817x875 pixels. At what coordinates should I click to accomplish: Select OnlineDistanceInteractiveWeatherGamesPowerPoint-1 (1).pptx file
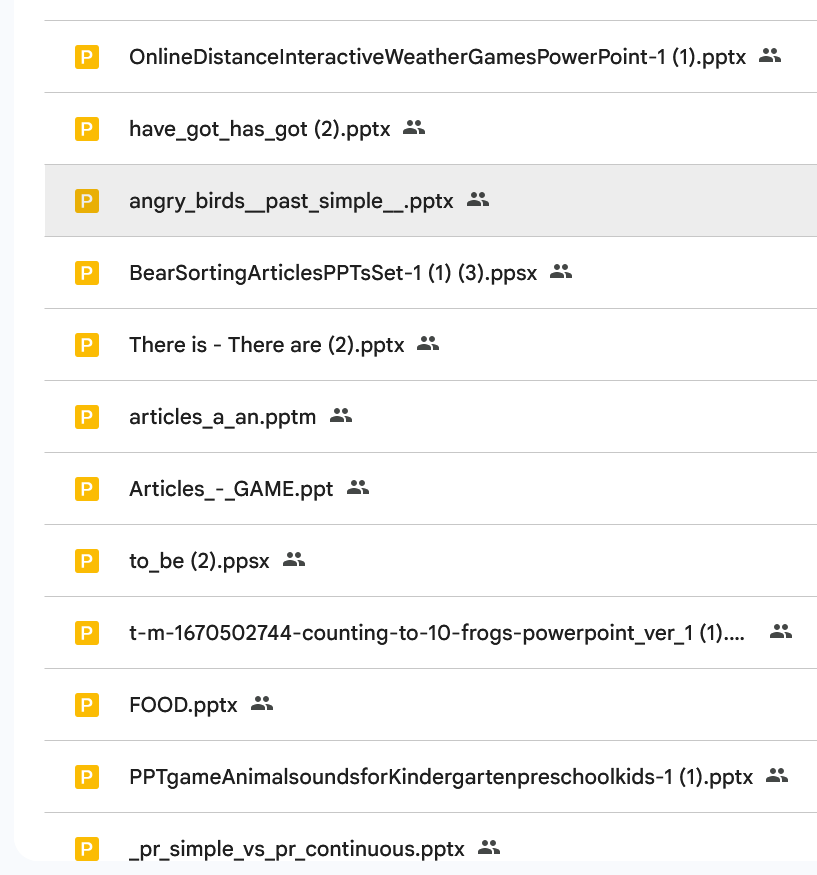coord(437,57)
